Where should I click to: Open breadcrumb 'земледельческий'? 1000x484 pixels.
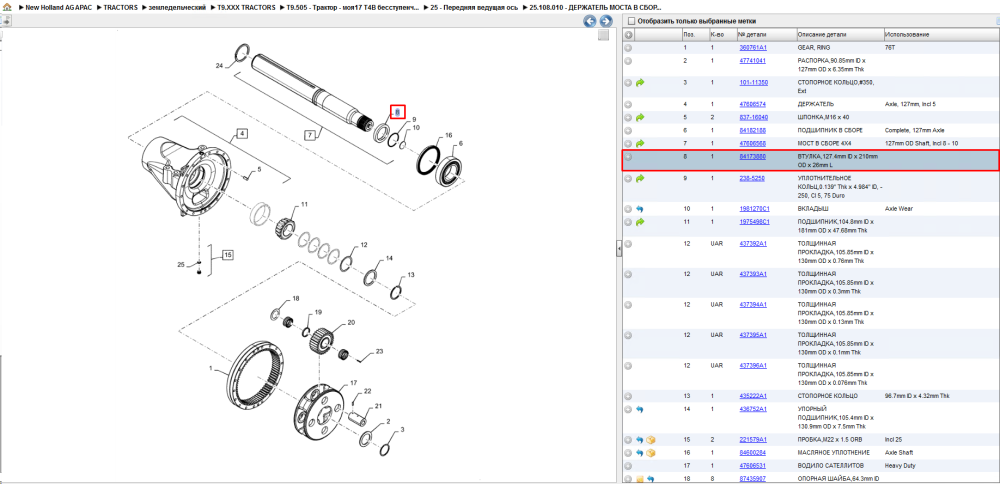point(178,7)
